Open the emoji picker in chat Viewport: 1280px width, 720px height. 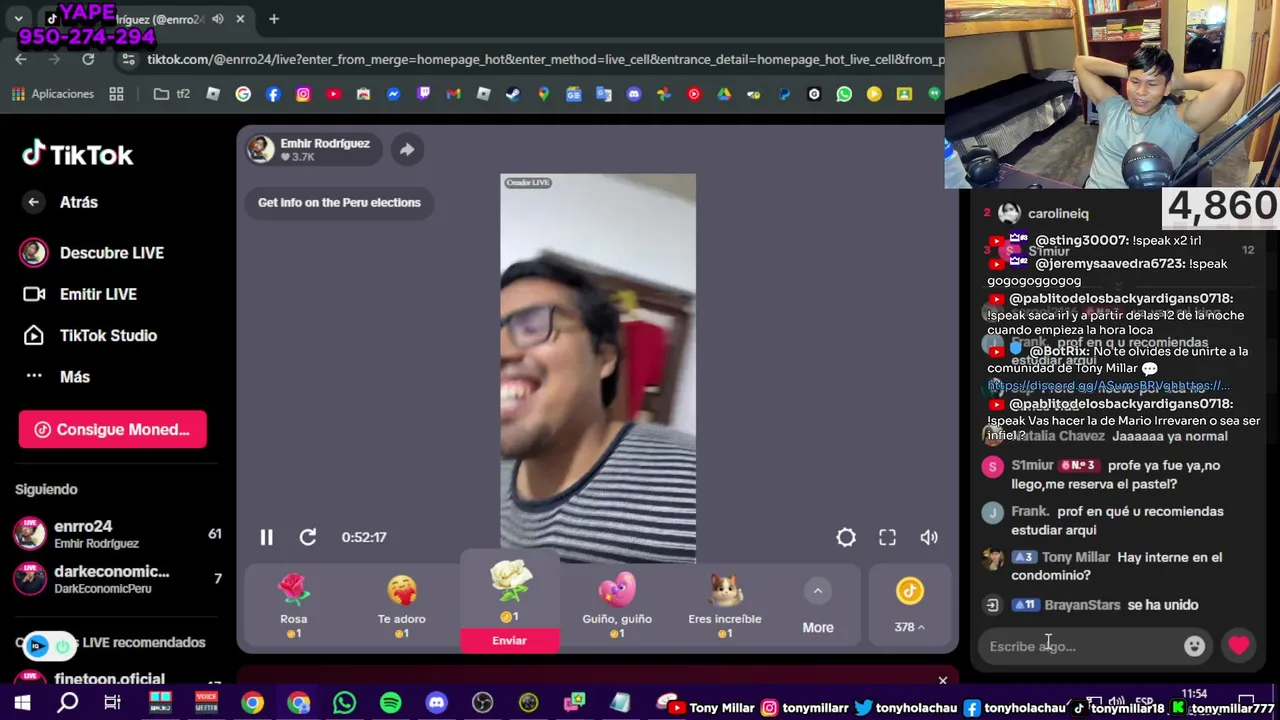click(x=1194, y=646)
